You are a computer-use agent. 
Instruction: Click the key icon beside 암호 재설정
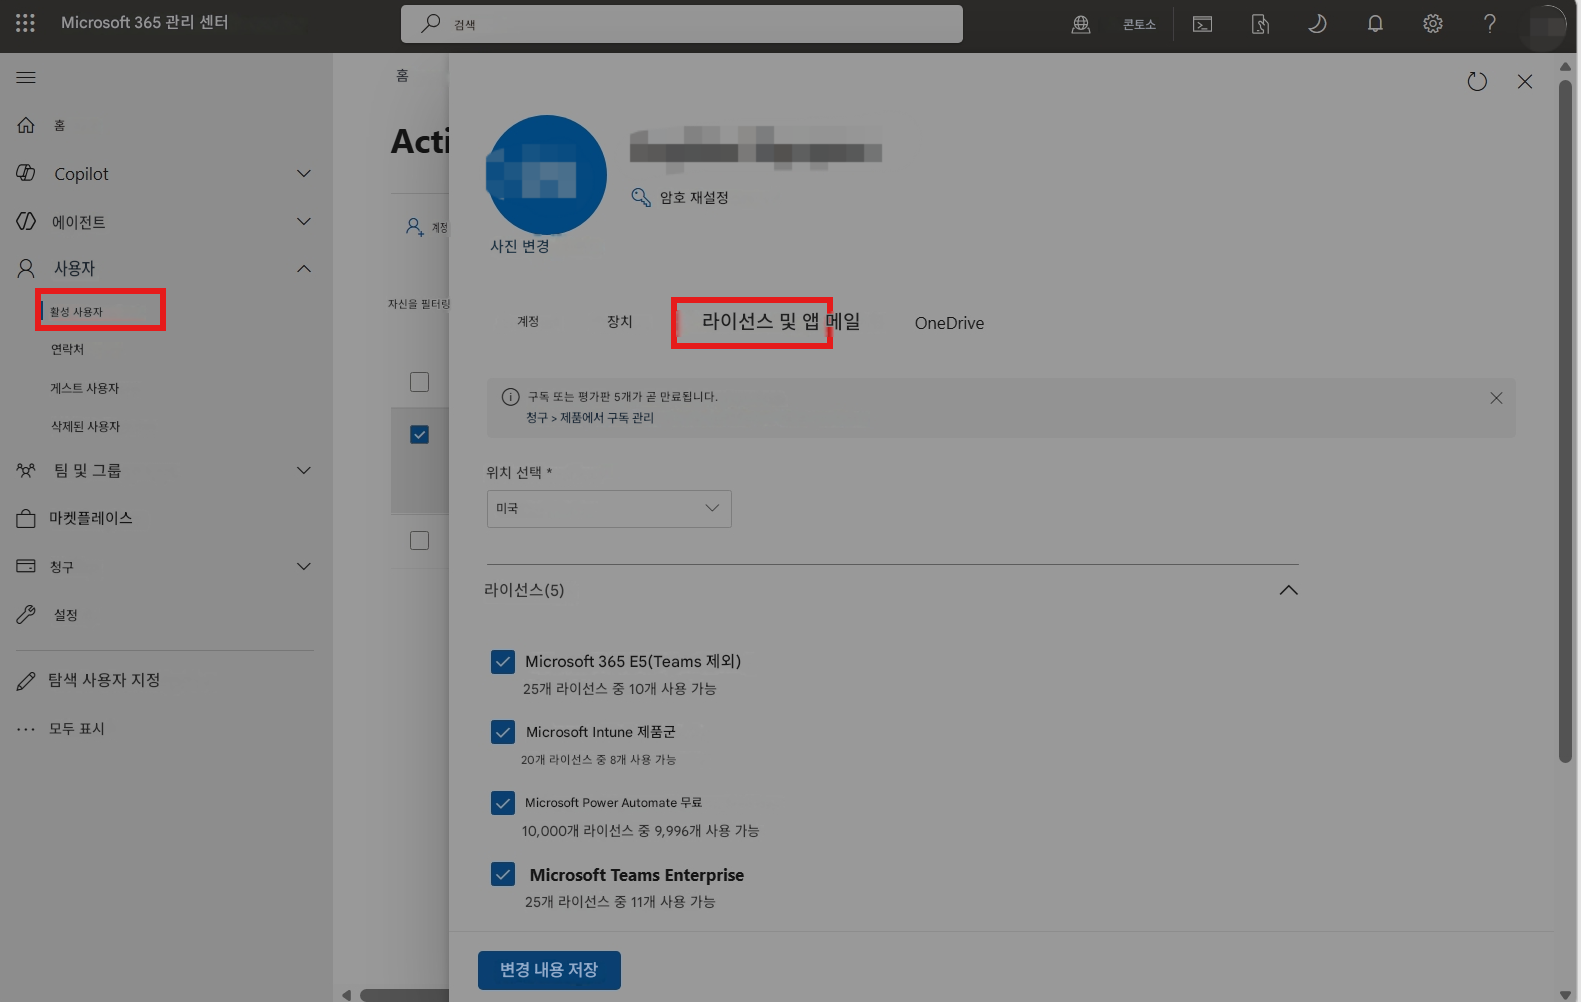point(641,197)
